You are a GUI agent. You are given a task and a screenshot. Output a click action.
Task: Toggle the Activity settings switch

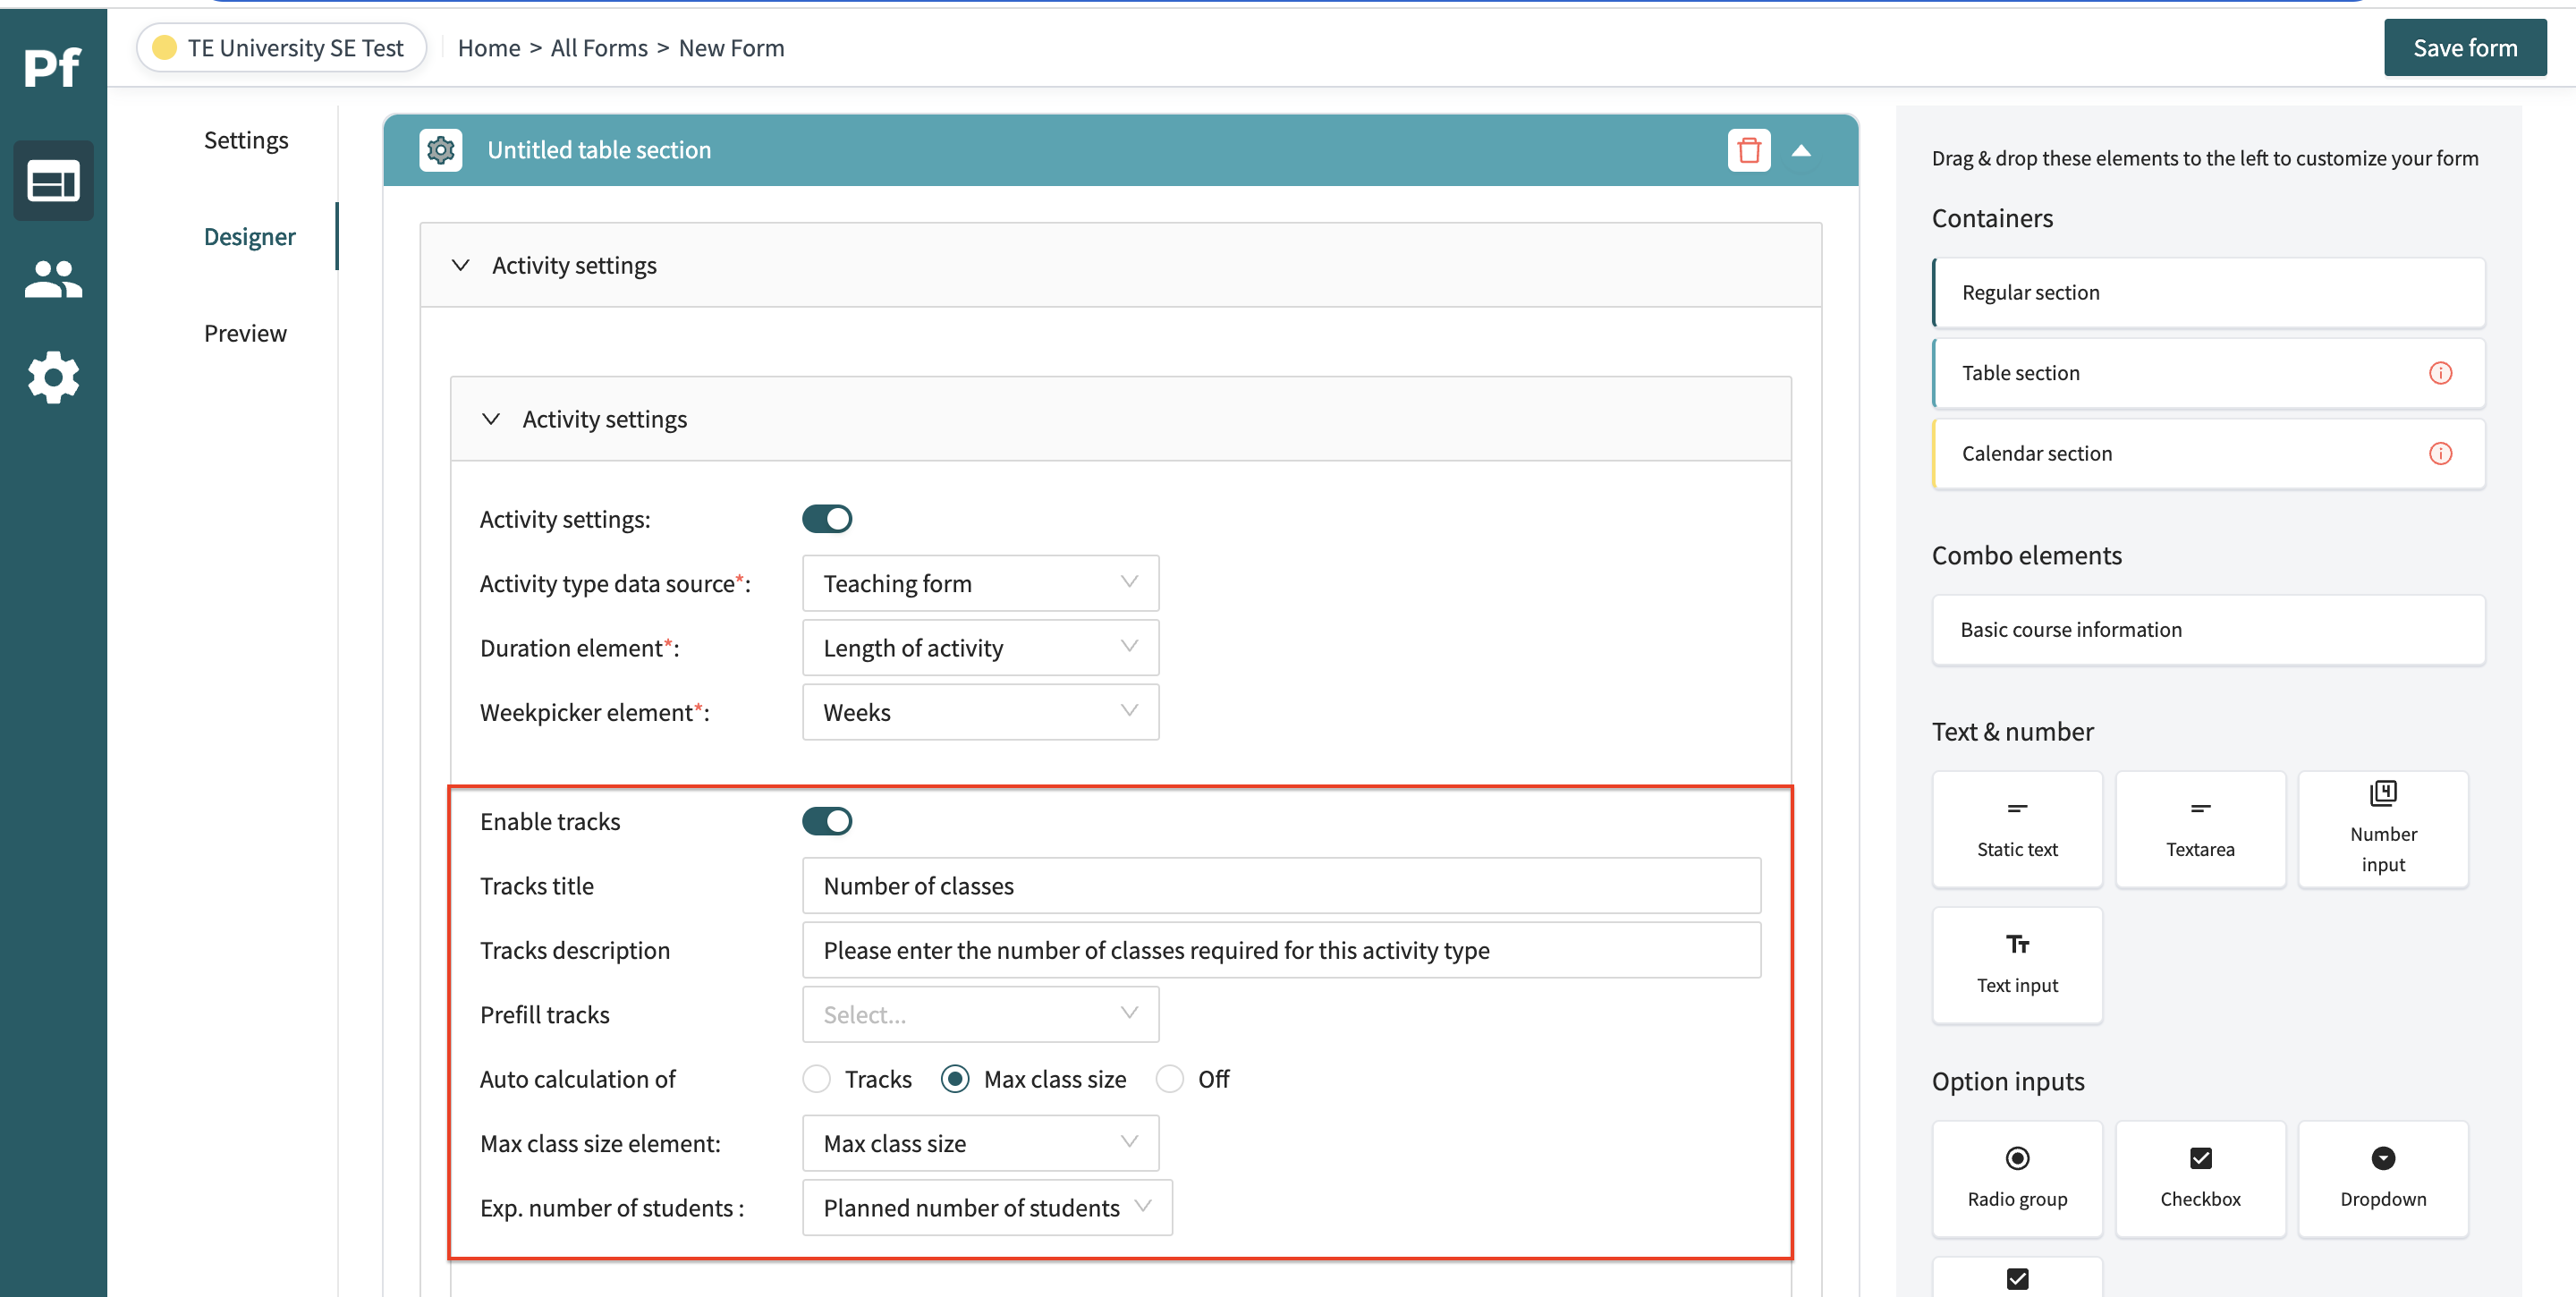tap(827, 519)
